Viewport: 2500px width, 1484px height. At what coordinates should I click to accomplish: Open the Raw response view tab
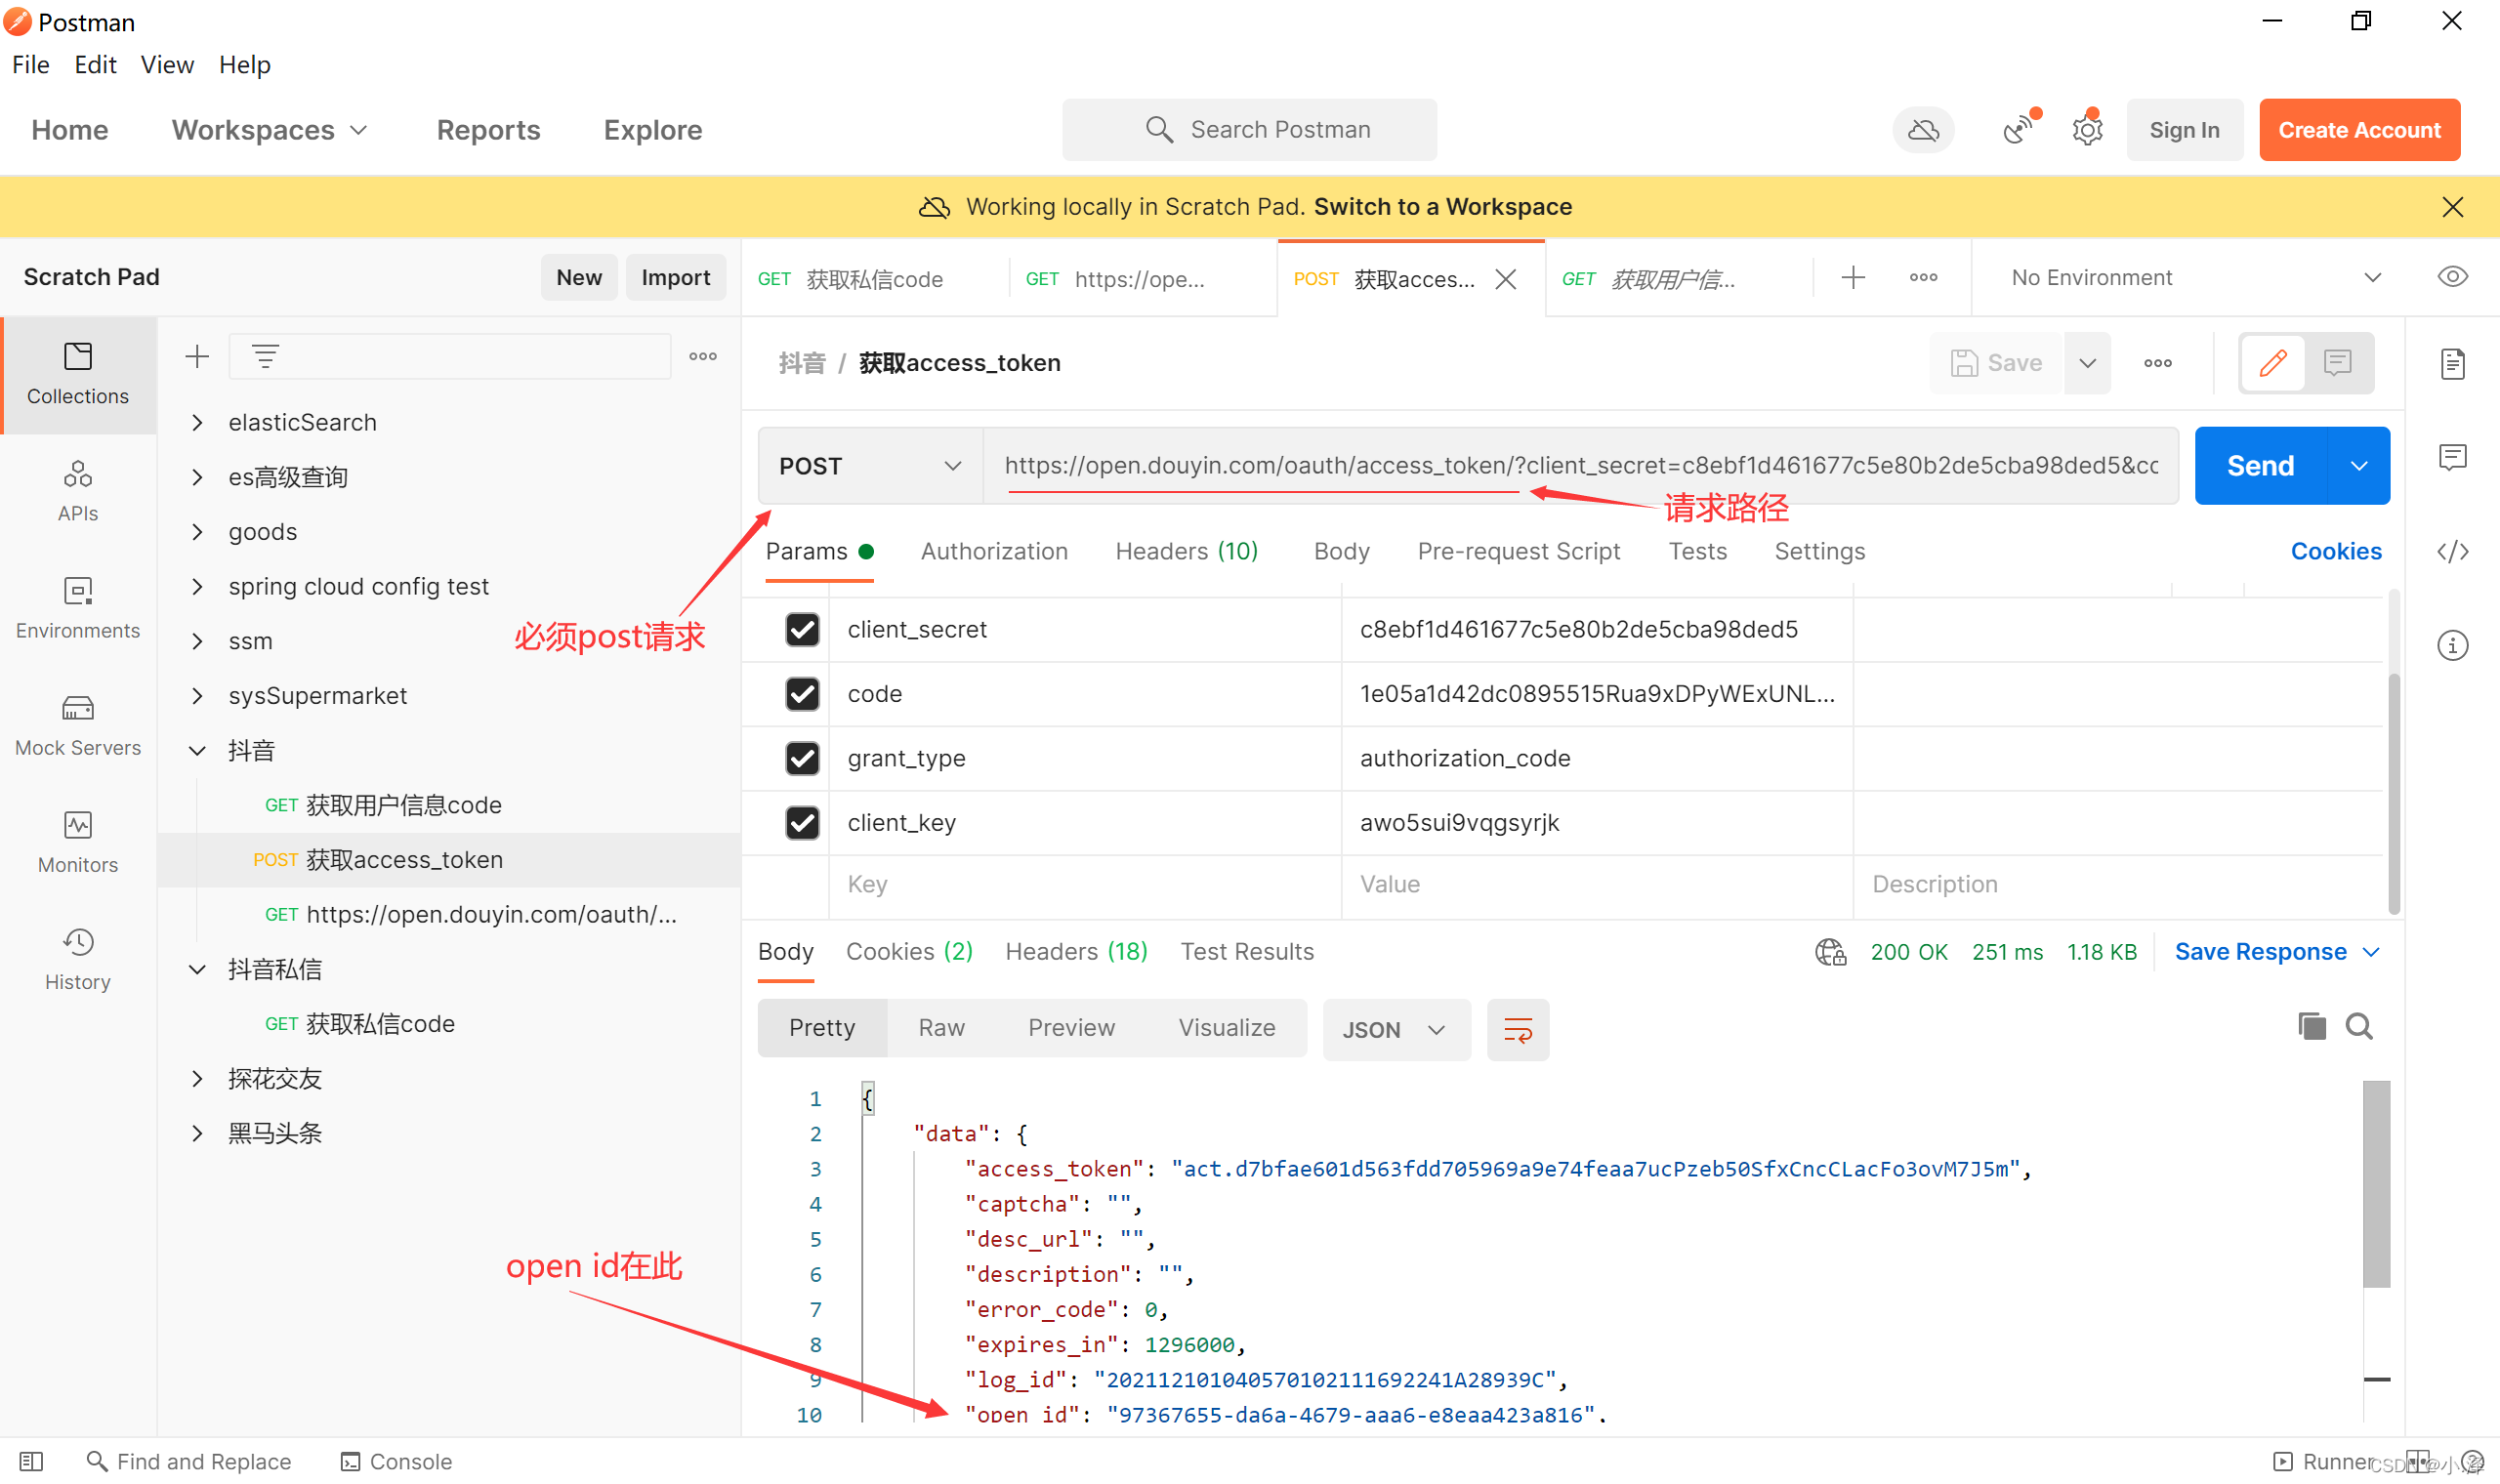pyautogui.click(x=941, y=1027)
